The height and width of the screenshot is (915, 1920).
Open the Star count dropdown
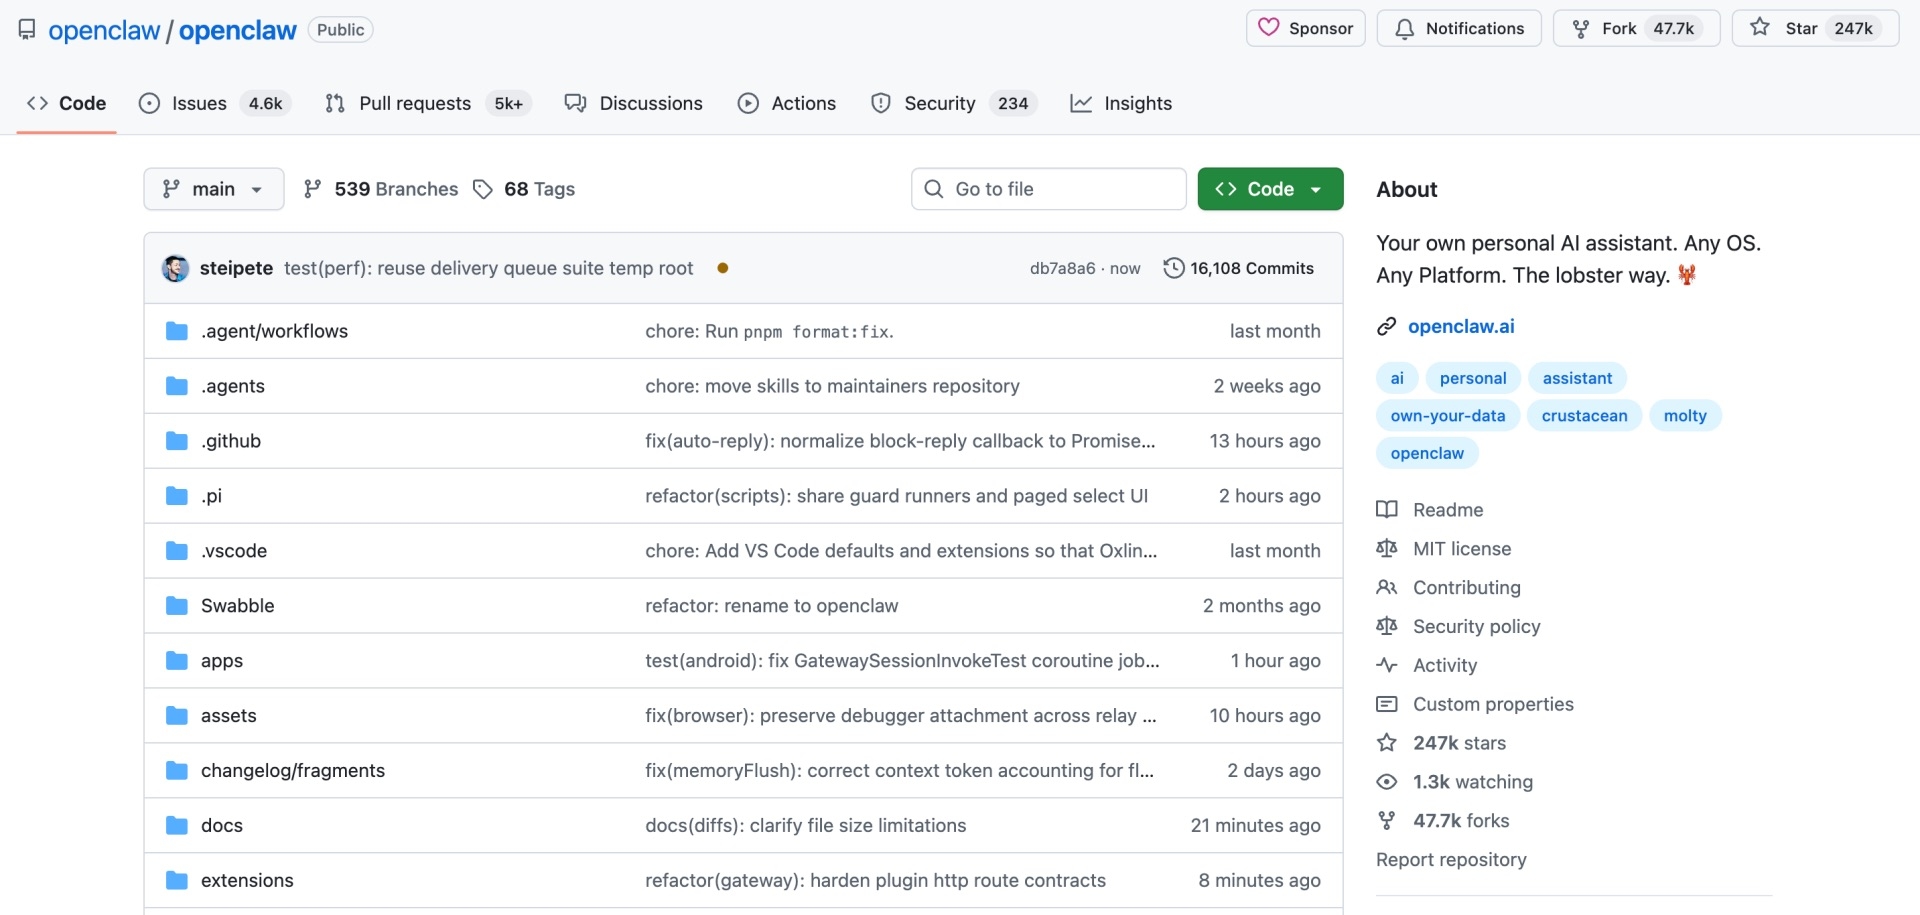pyautogui.click(x=1855, y=28)
